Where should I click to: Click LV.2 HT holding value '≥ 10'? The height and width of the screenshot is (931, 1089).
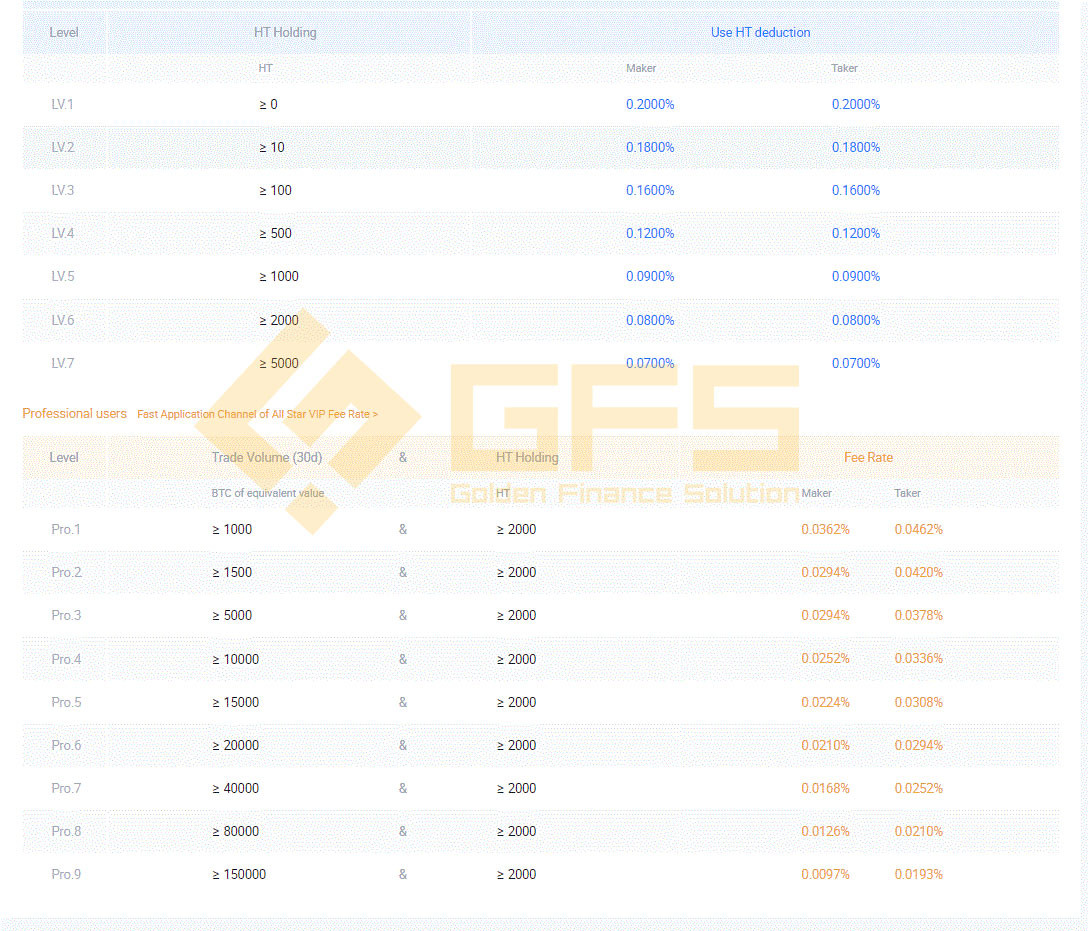(272, 147)
